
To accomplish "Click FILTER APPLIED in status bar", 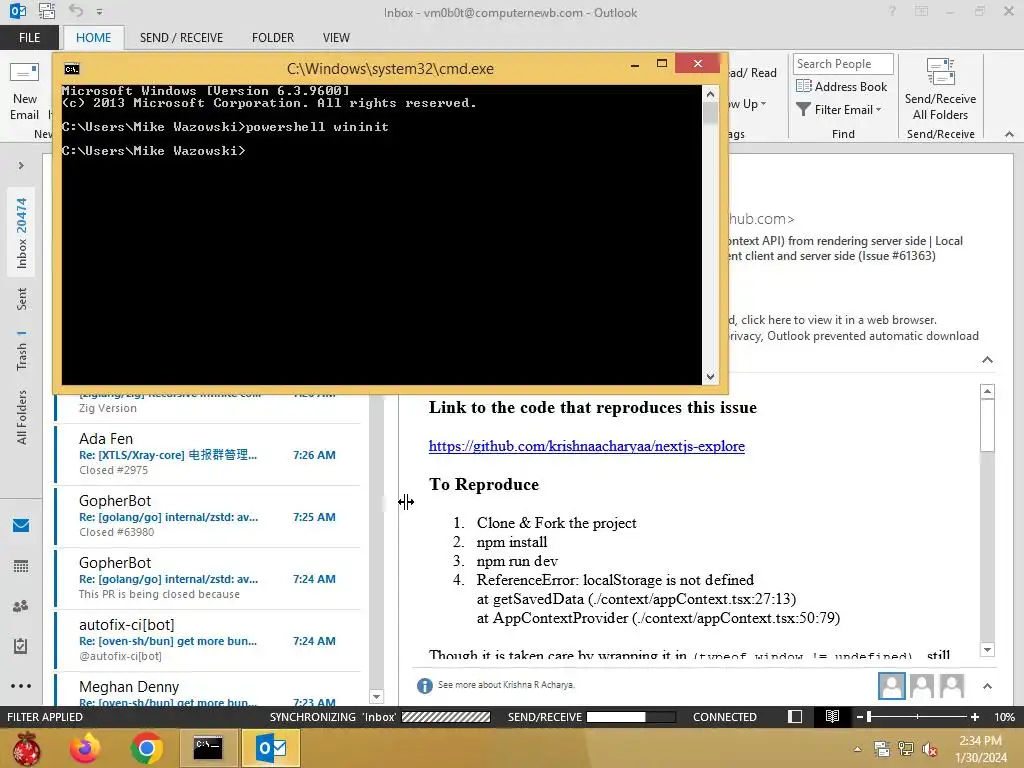I will [x=44, y=717].
